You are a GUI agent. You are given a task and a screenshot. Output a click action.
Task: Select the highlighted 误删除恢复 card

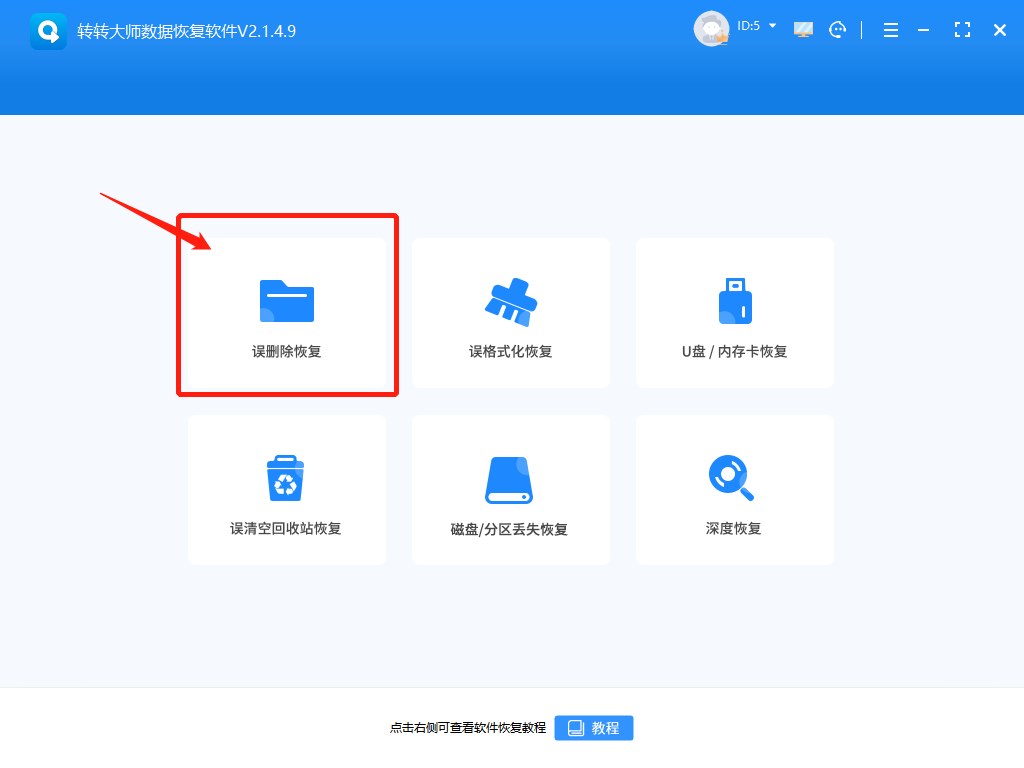tap(286, 305)
